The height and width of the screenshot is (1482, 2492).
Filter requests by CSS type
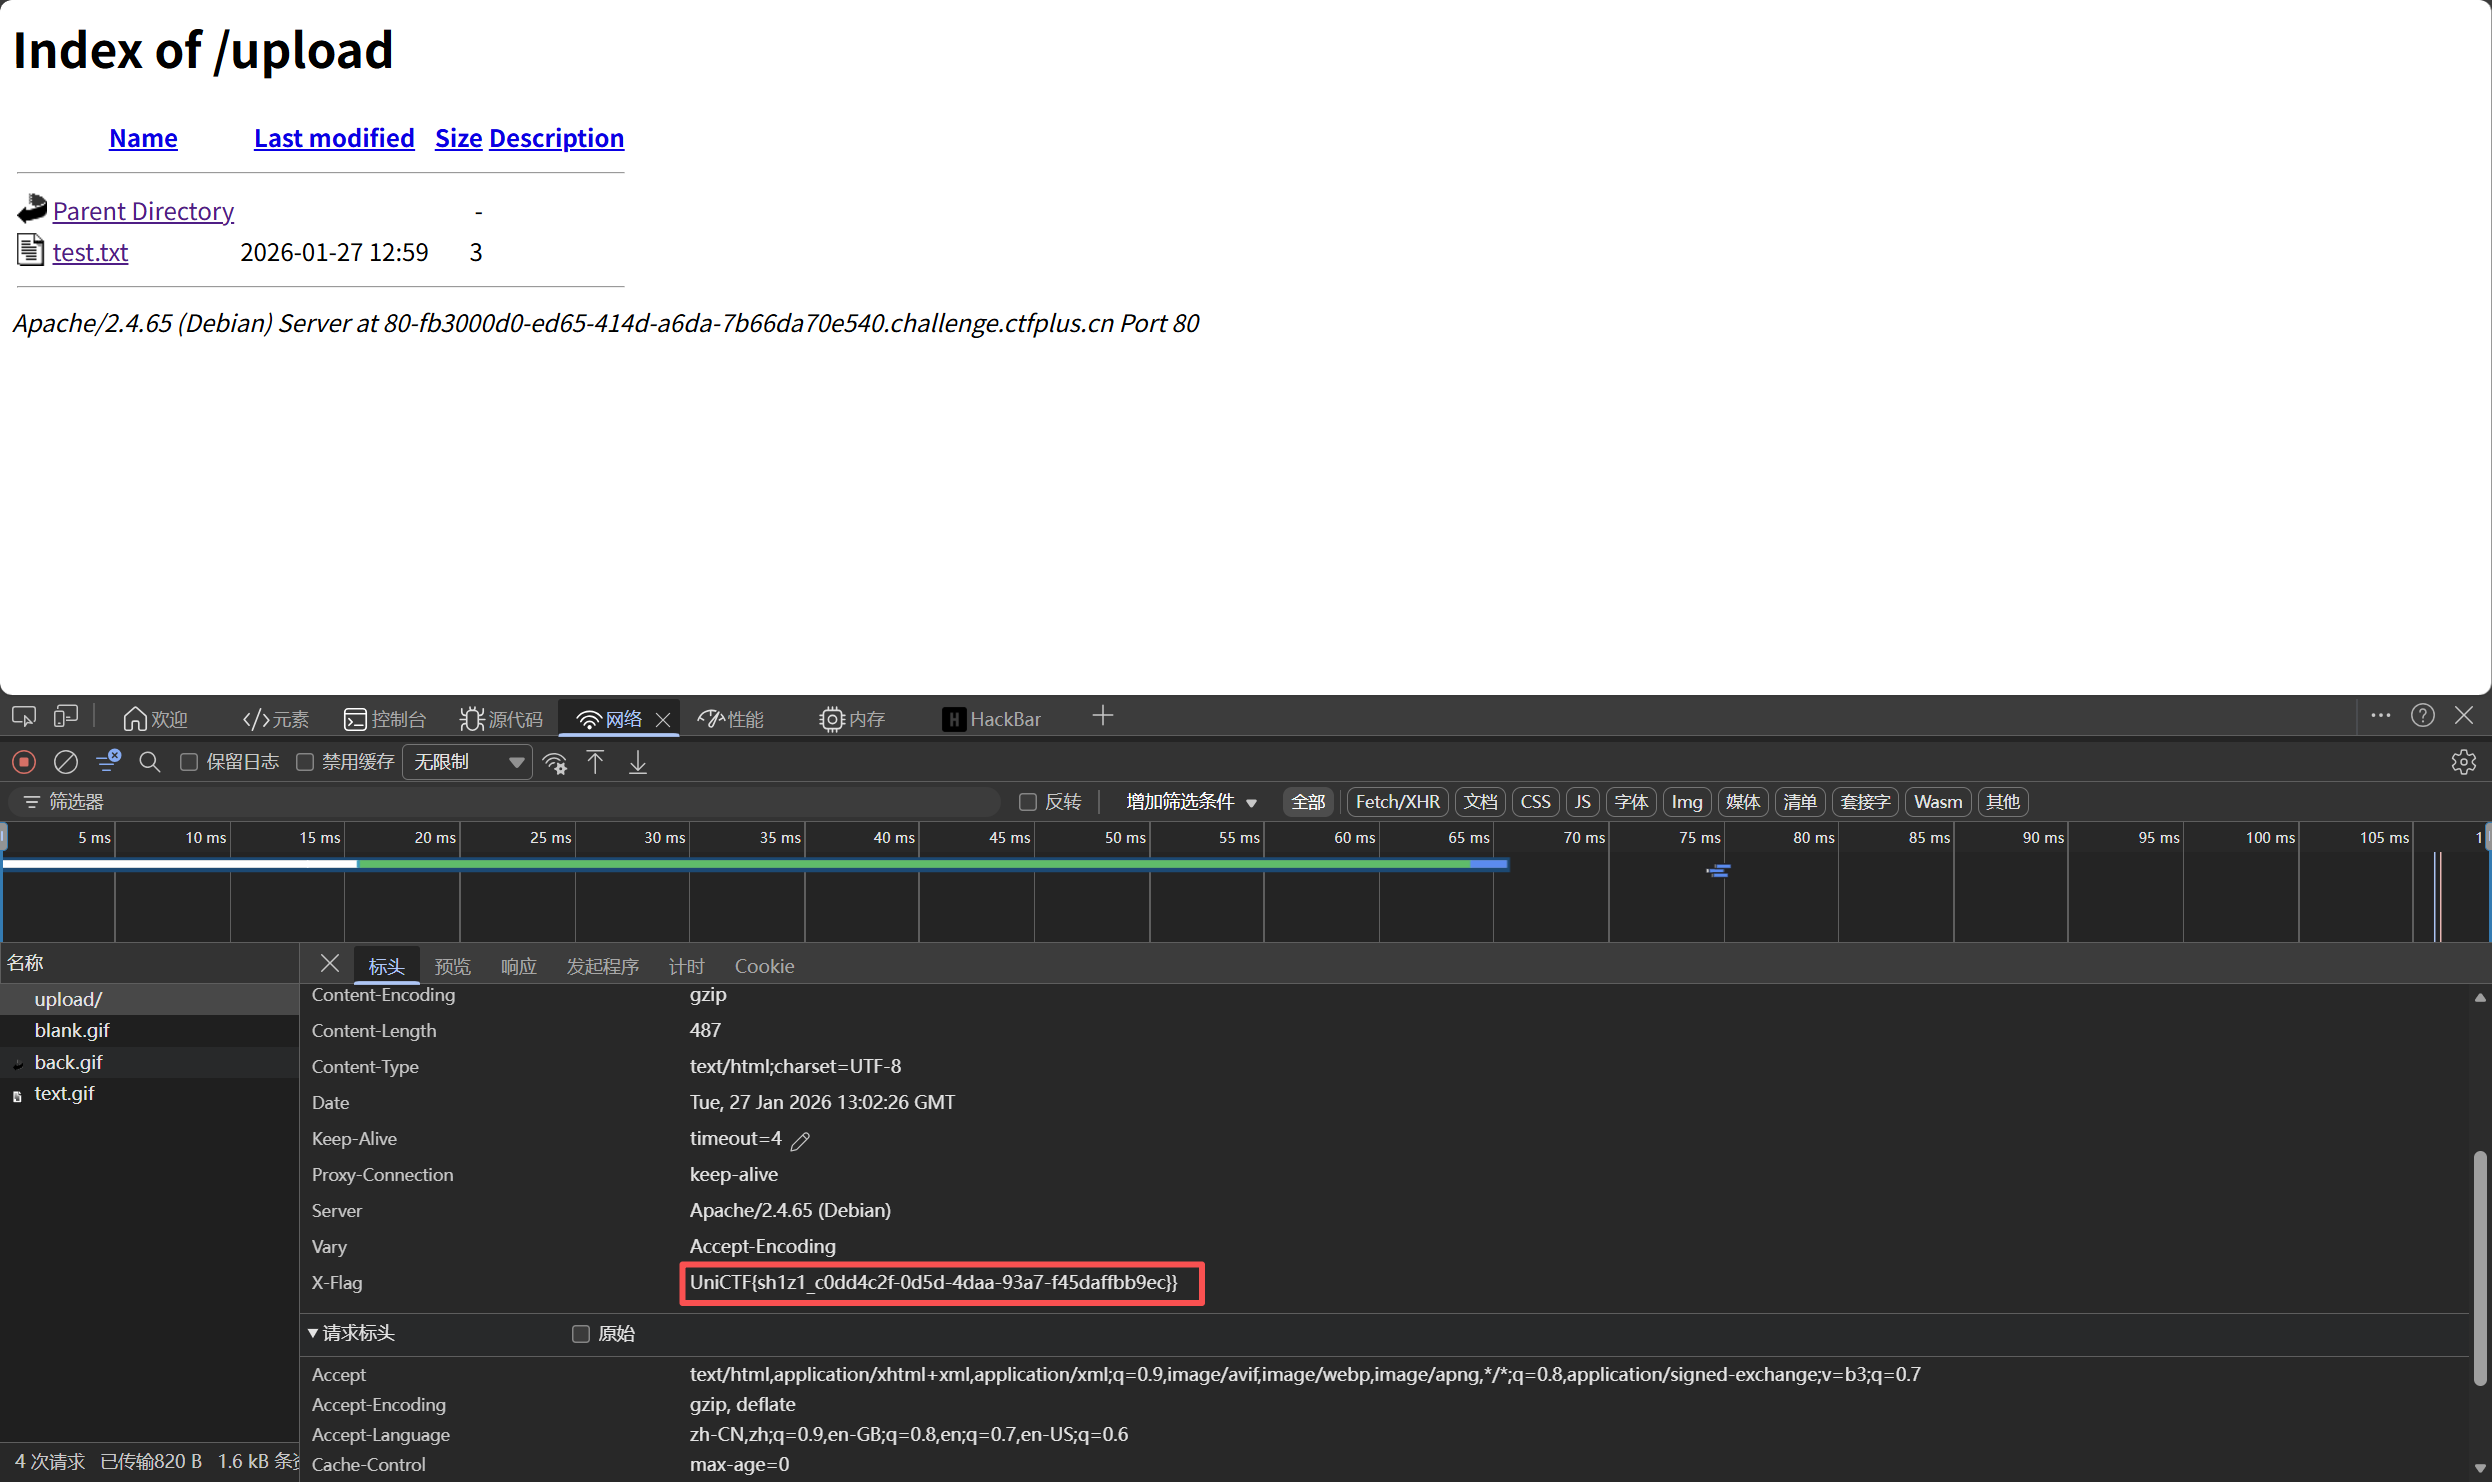pos(1535,802)
